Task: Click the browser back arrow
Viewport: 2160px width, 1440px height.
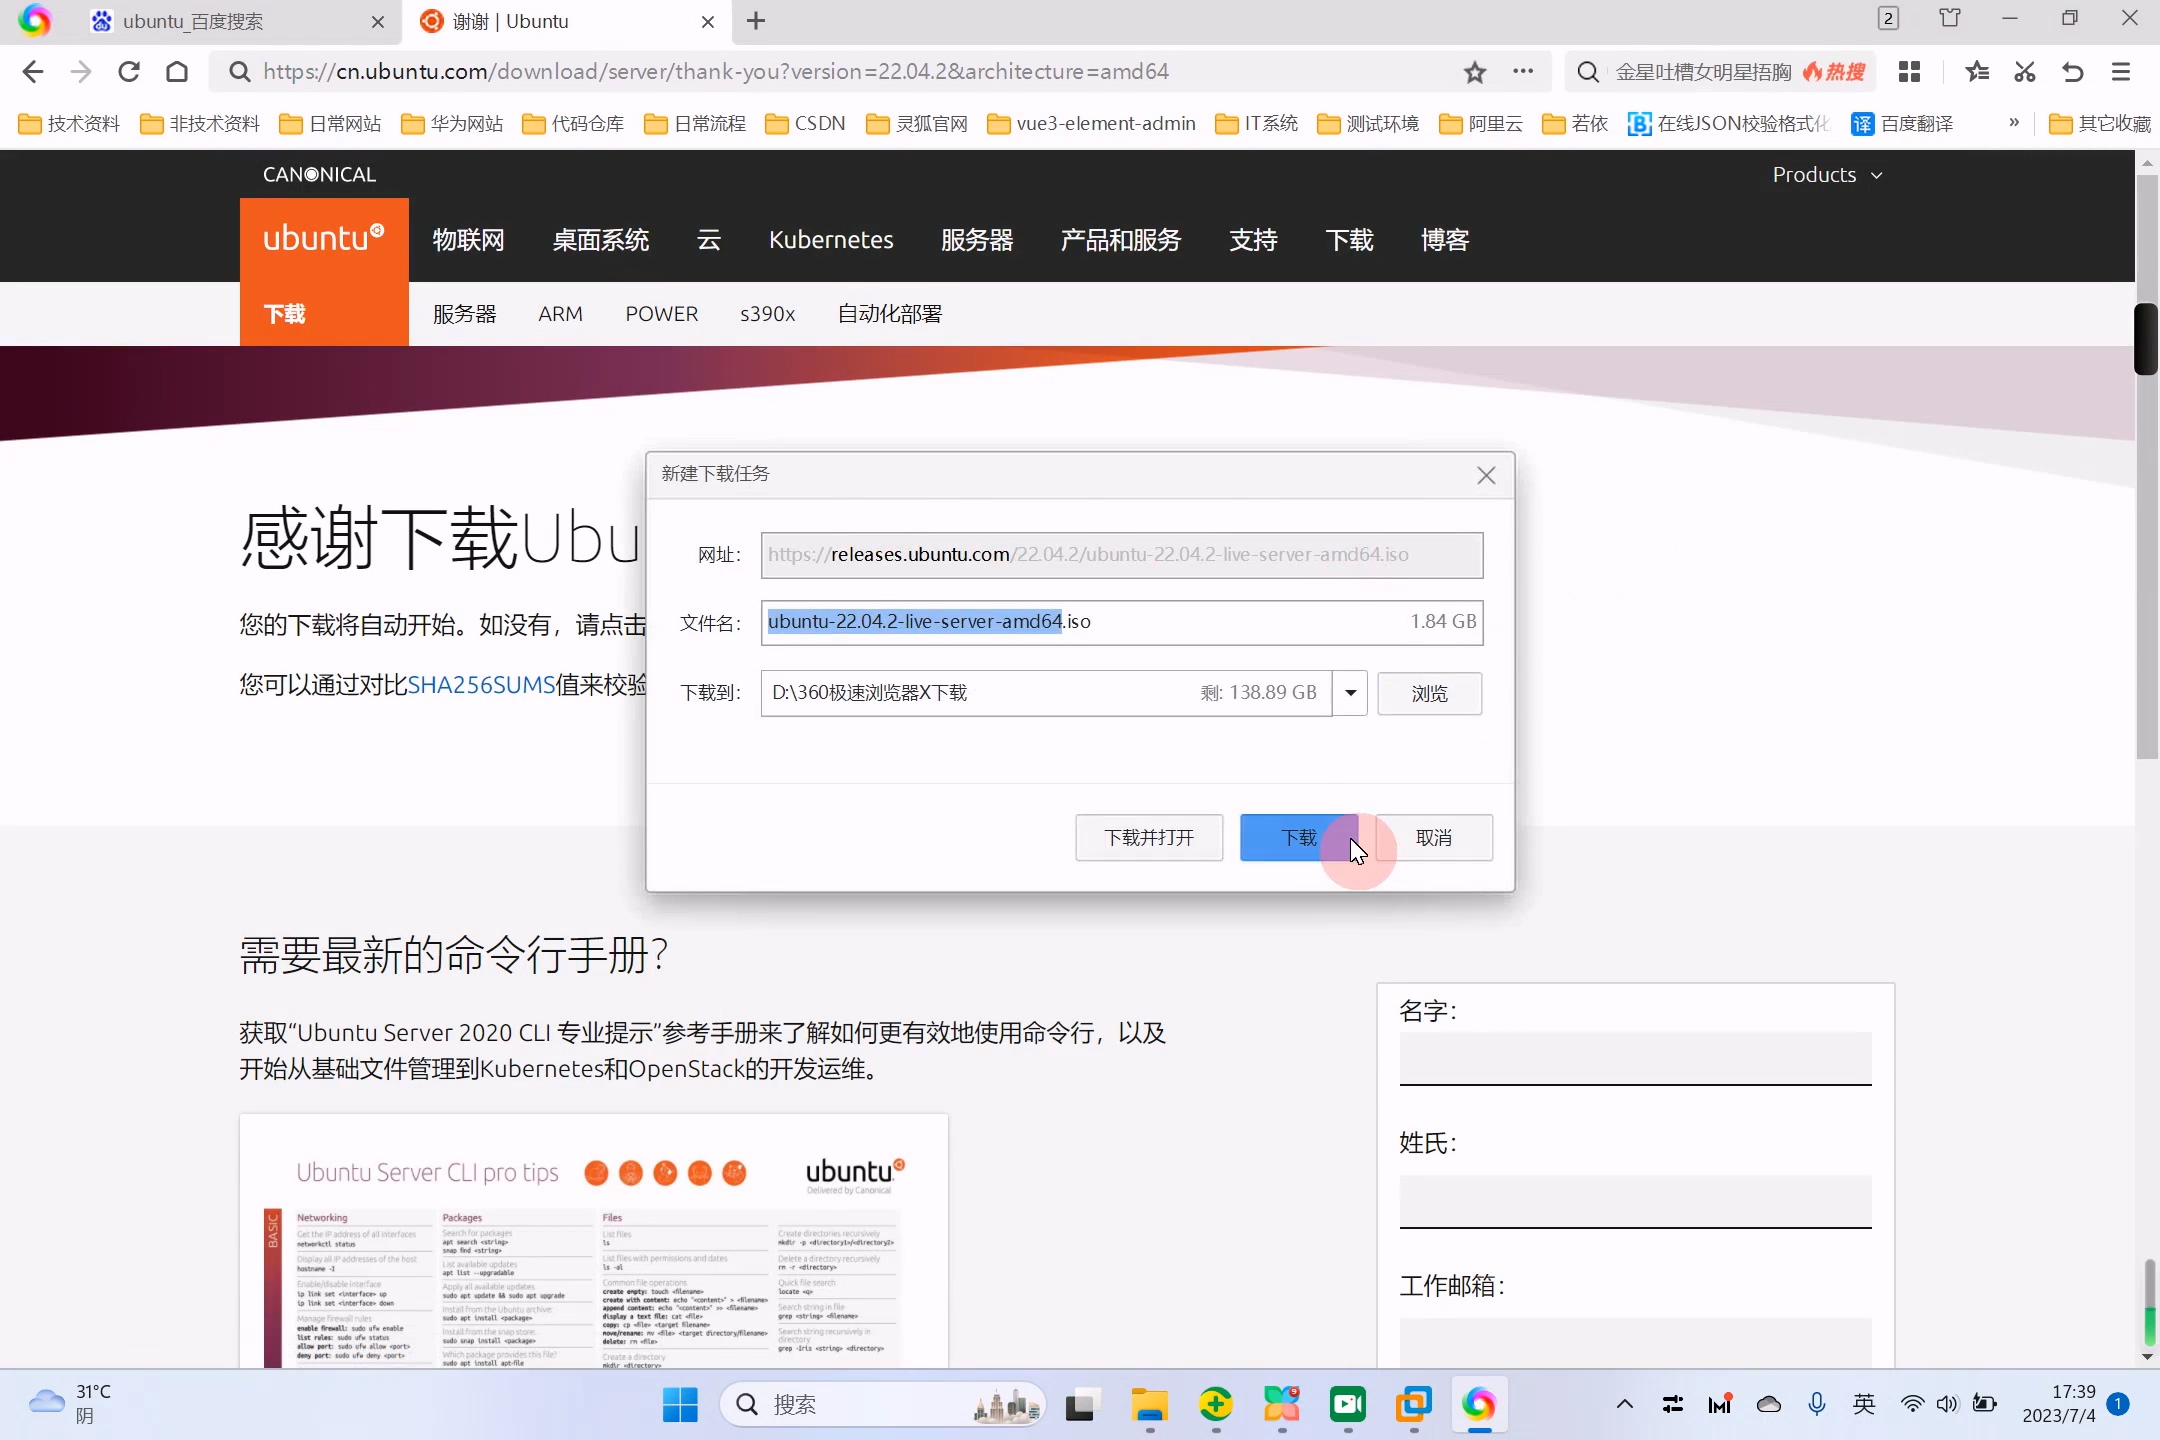Action: 33,72
